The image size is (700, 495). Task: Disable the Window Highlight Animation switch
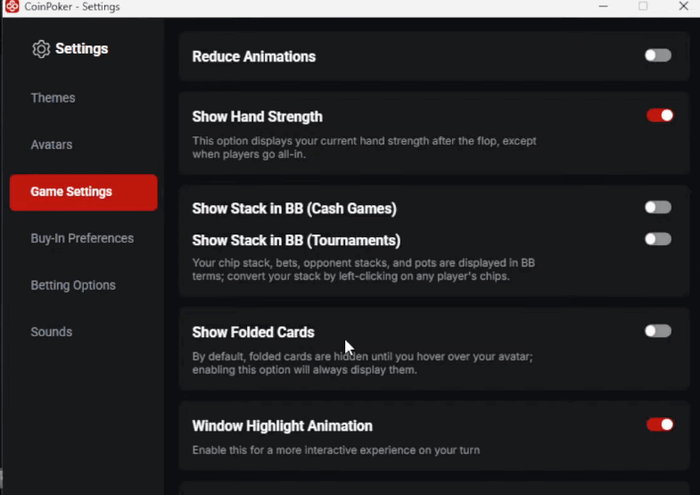coord(659,425)
